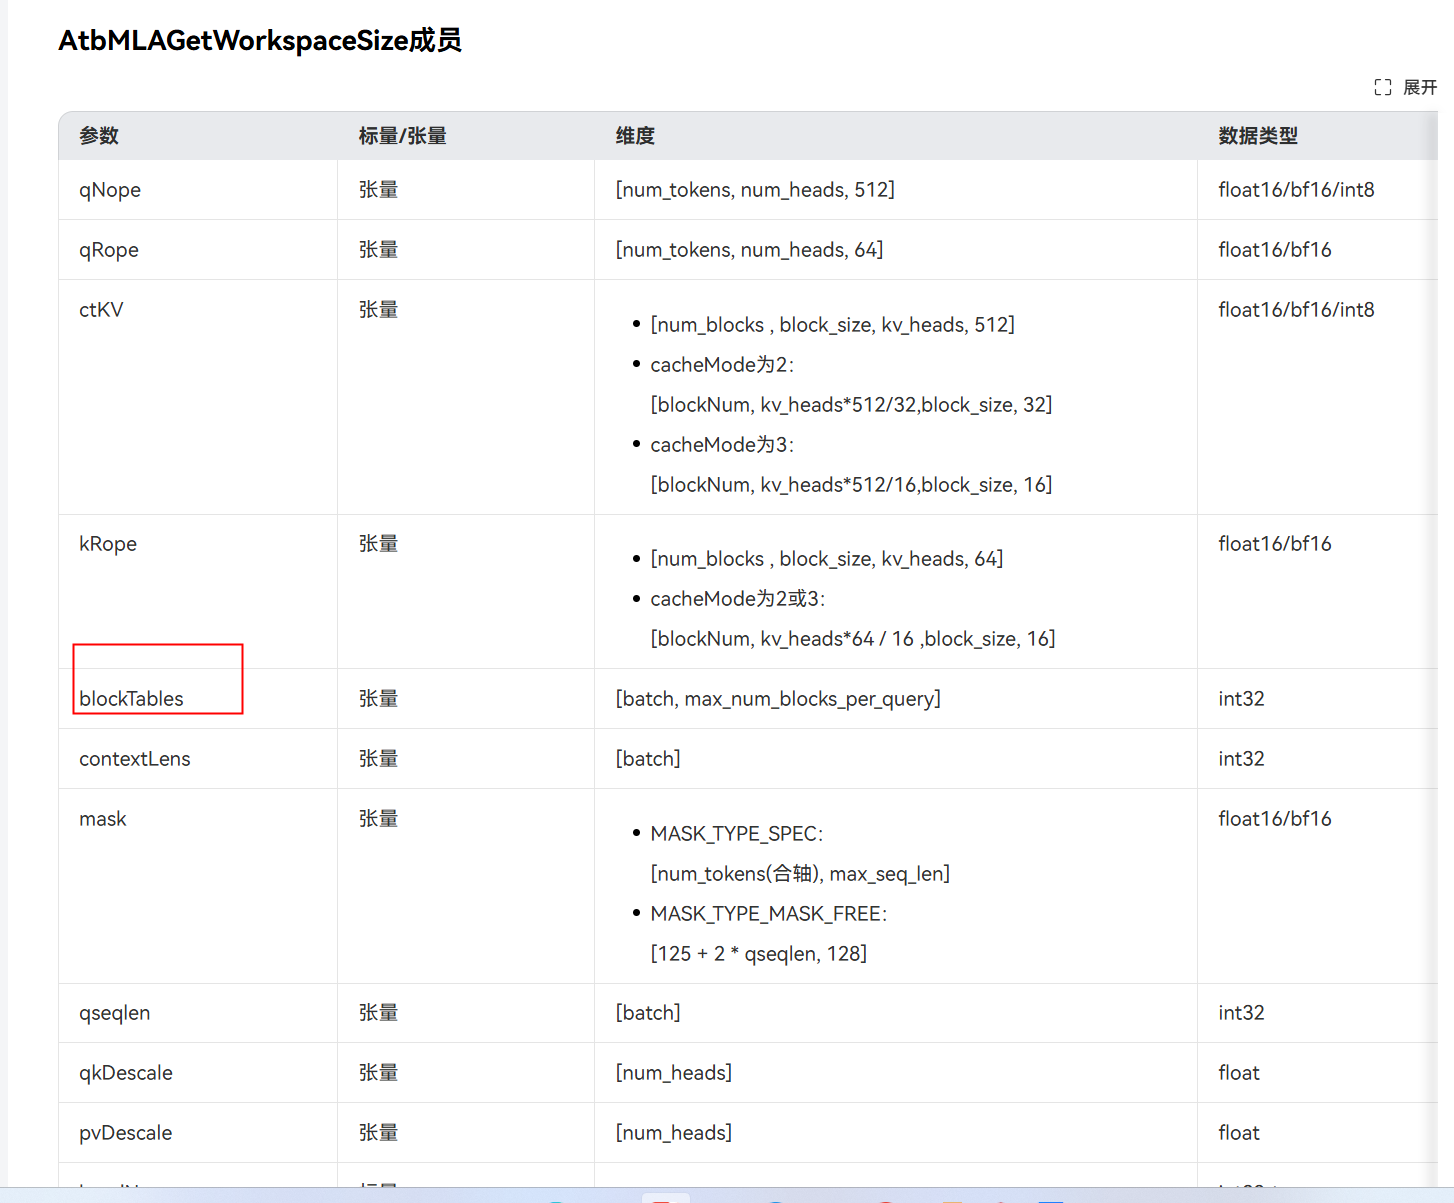
Task: Click 张量 in the pvDescale row
Action: 378,1133
